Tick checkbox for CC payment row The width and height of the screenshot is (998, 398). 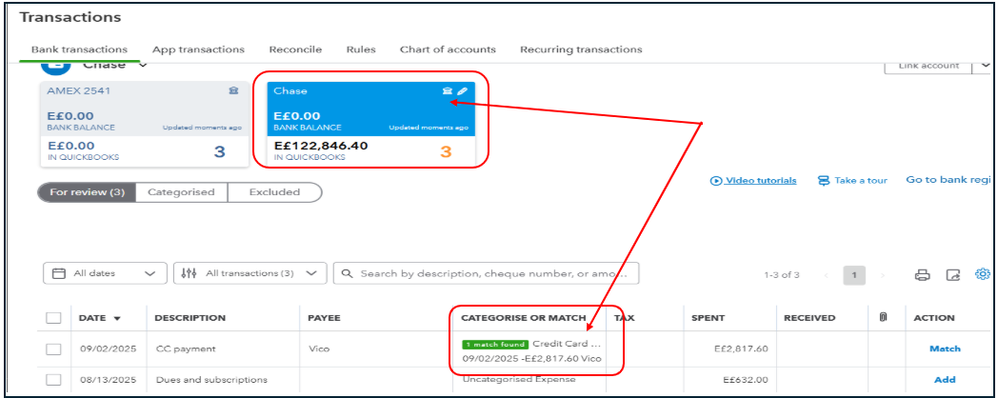tap(54, 349)
